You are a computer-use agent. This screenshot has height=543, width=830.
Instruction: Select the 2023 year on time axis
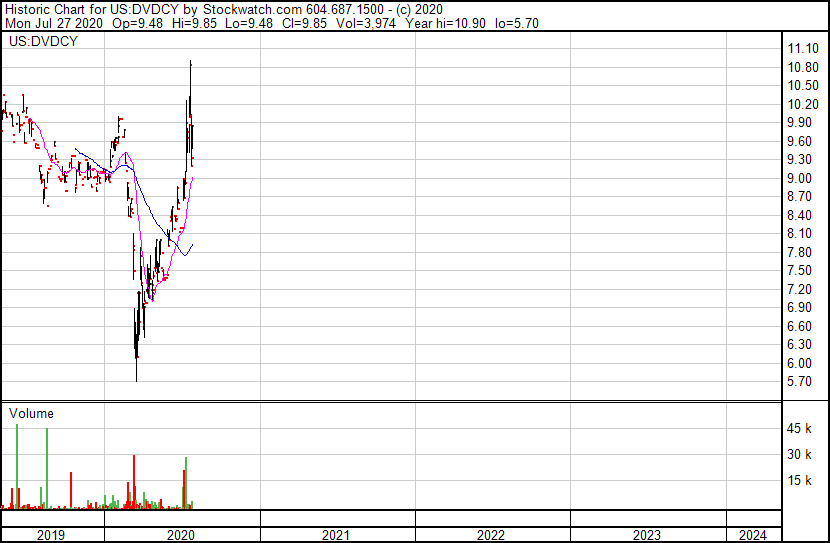click(x=647, y=536)
